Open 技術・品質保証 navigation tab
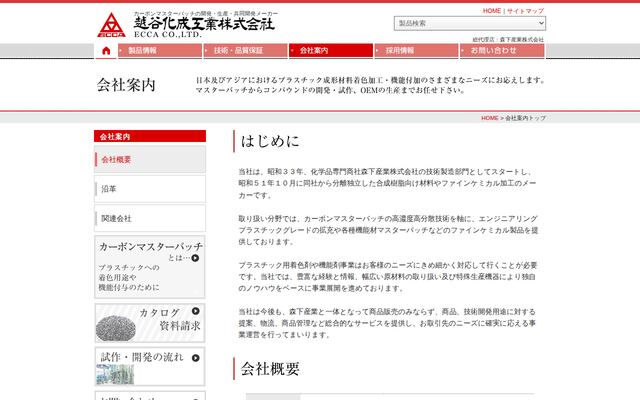Image resolution: width=640 pixels, height=400 pixels. click(246, 51)
